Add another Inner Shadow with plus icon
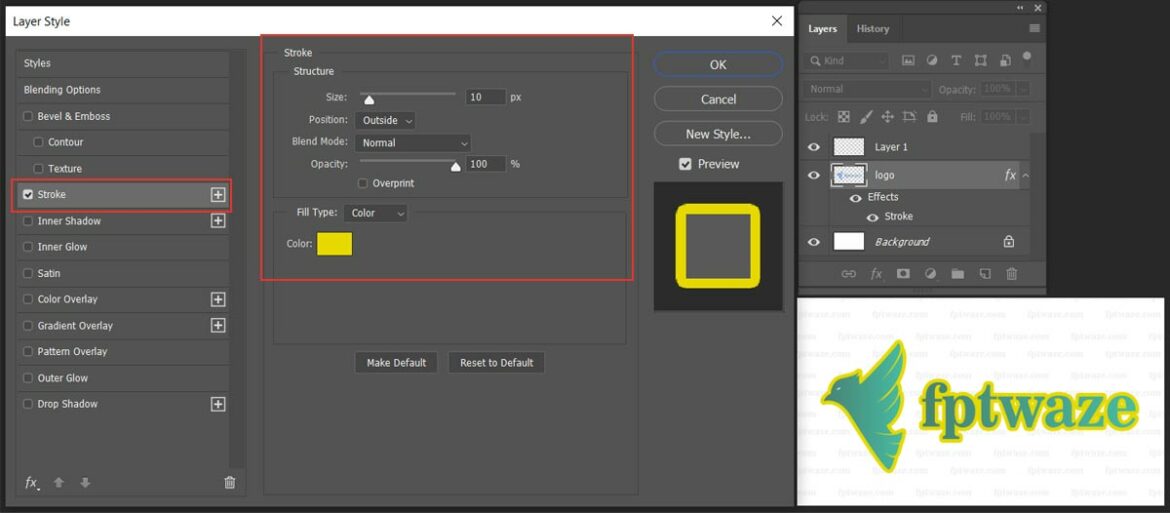This screenshot has width=1170, height=513. [218, 221]
